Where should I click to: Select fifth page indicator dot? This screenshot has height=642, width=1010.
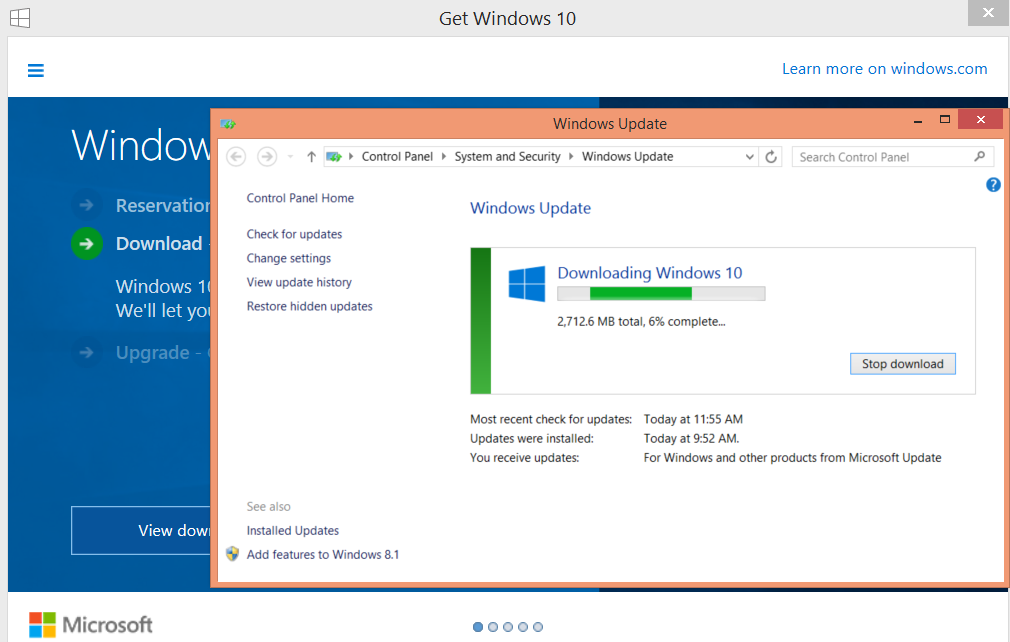click(538, 627)
